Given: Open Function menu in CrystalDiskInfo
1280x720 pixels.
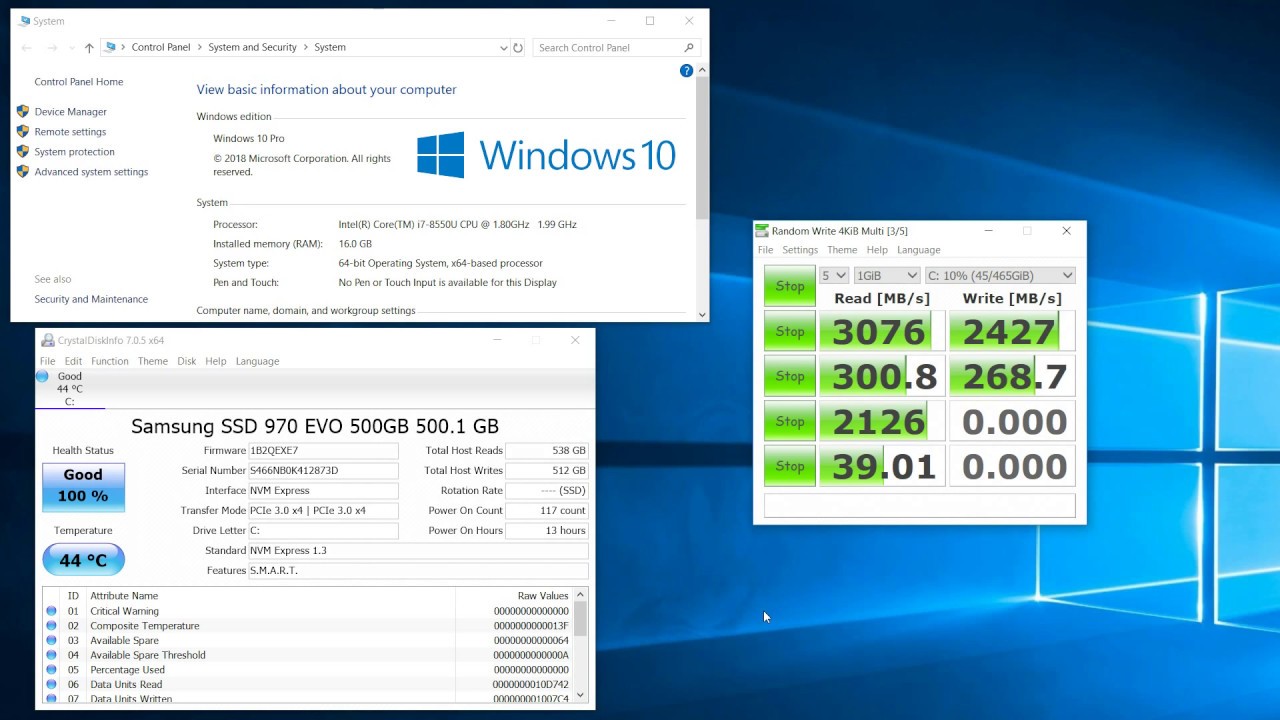Looking at the screenshot, I should pos(110,361).
